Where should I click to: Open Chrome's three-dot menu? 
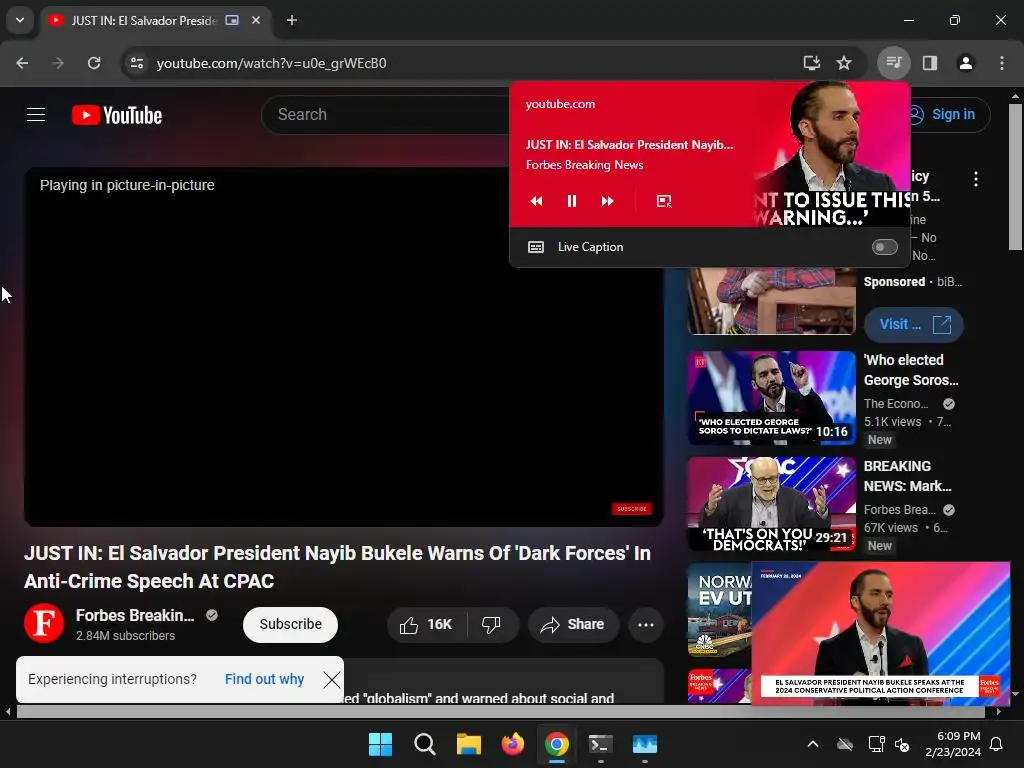(x=1002, y=63)
